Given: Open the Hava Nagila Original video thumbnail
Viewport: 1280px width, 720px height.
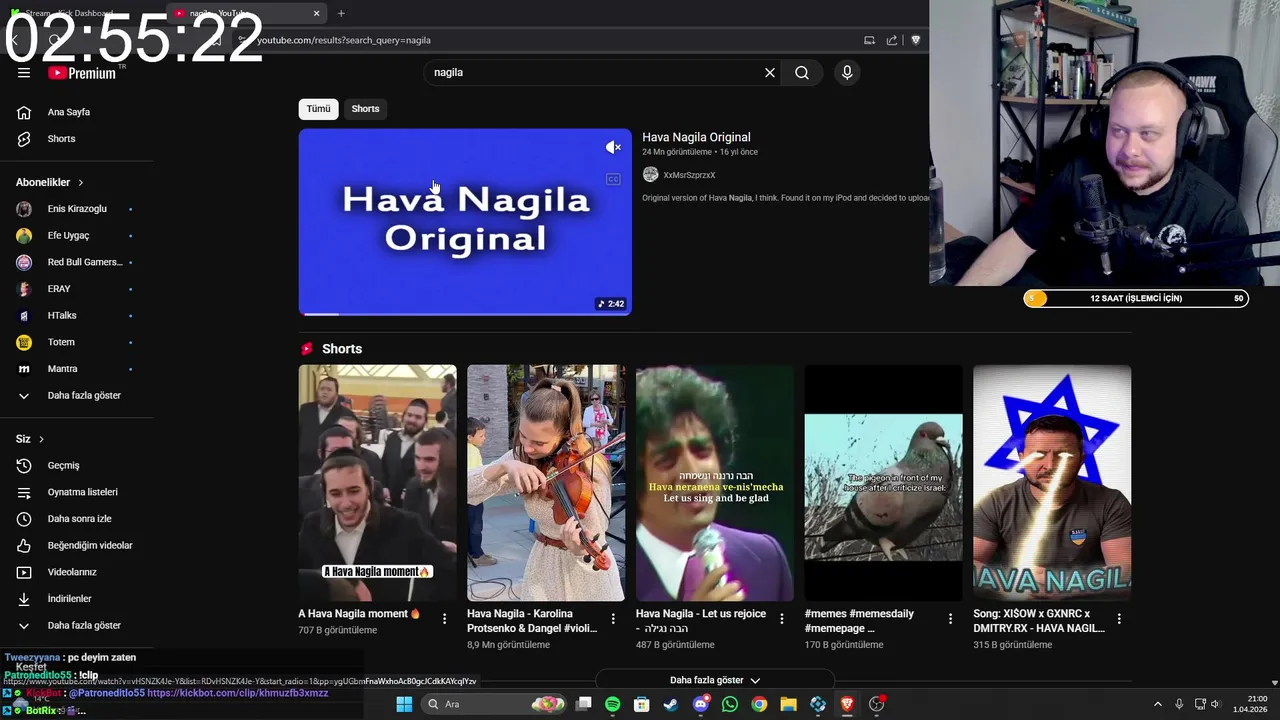Looking at the screenshot, I should 465,222.
